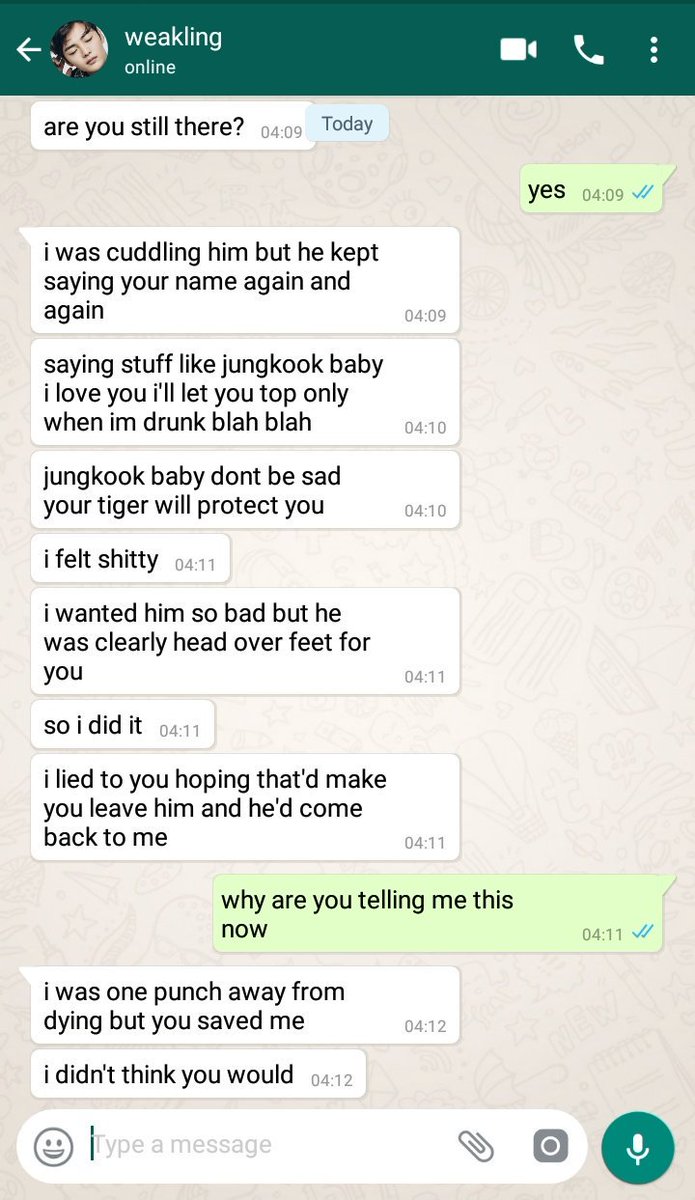
Task: Tap the 'Today' date label
Action: pos(347,124)
